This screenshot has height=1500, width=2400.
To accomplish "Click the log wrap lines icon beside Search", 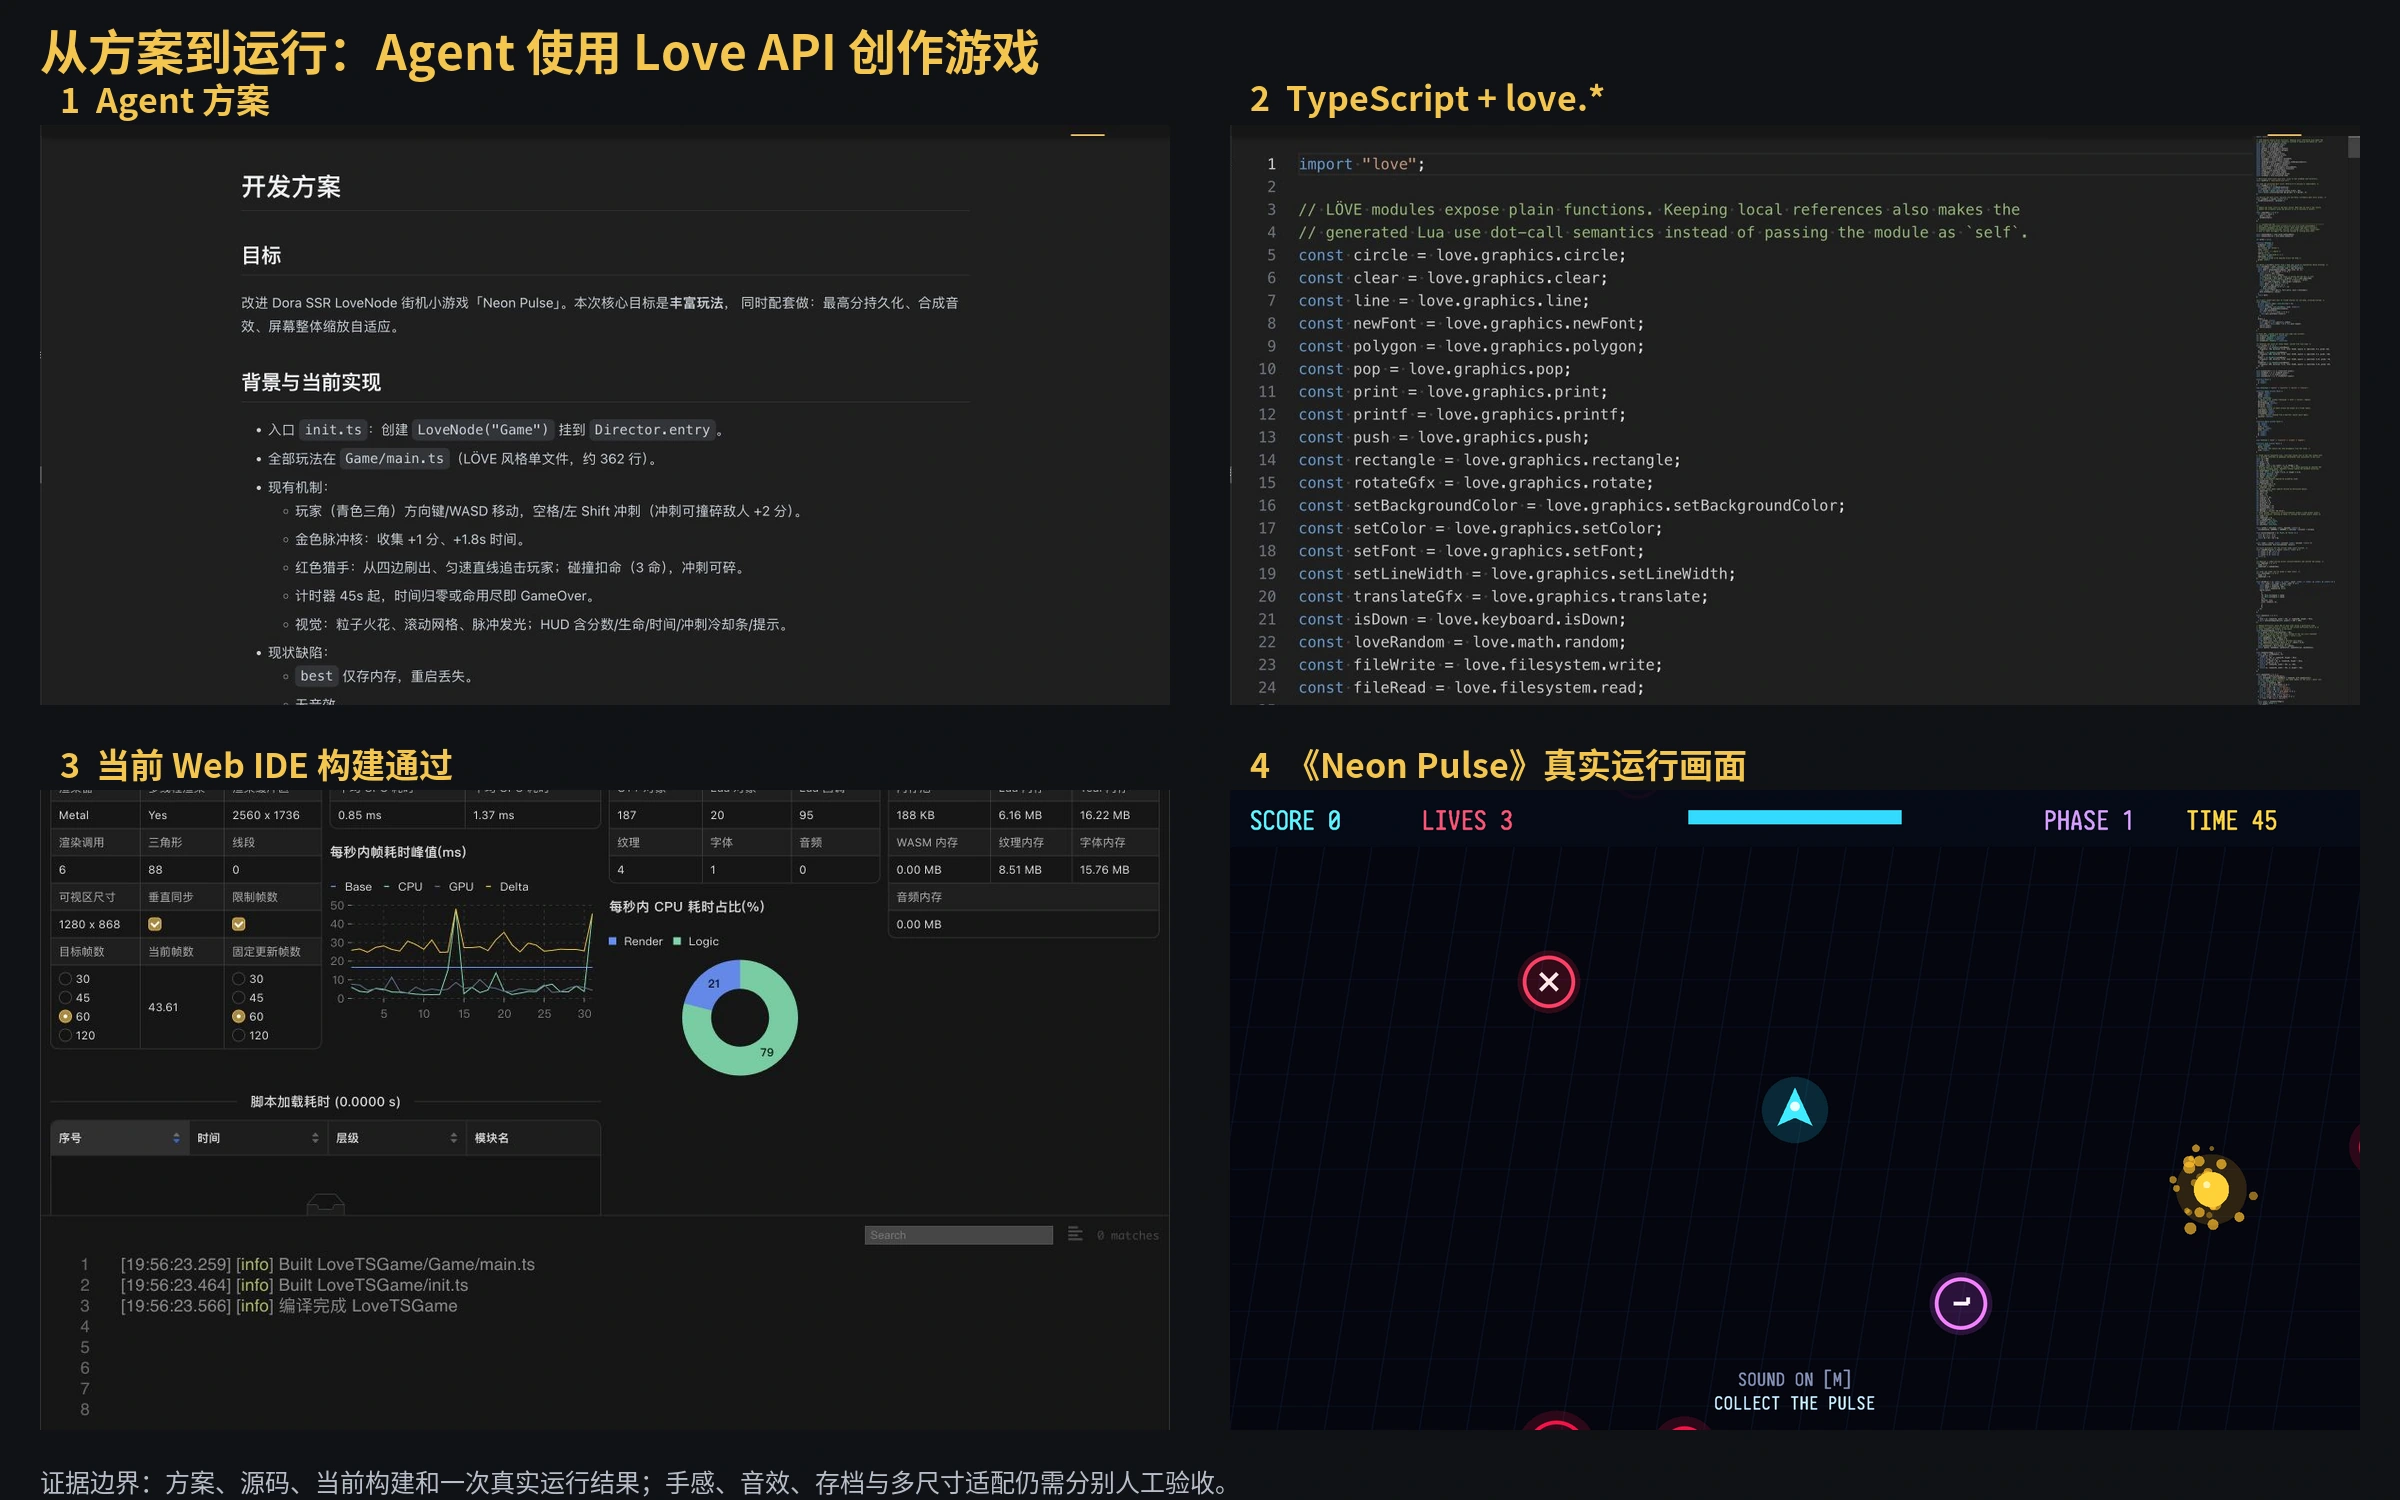I will tap(1075, 1235).
